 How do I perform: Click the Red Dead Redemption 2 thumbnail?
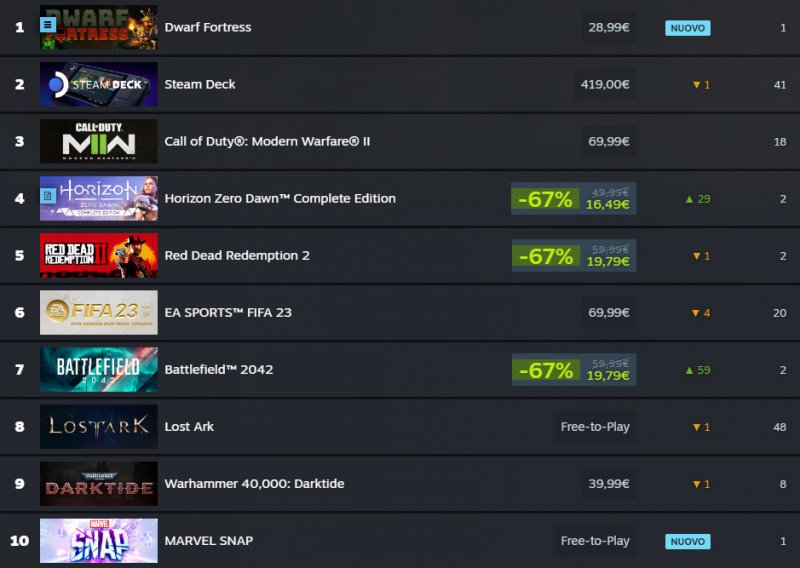[x=98, y=255]
